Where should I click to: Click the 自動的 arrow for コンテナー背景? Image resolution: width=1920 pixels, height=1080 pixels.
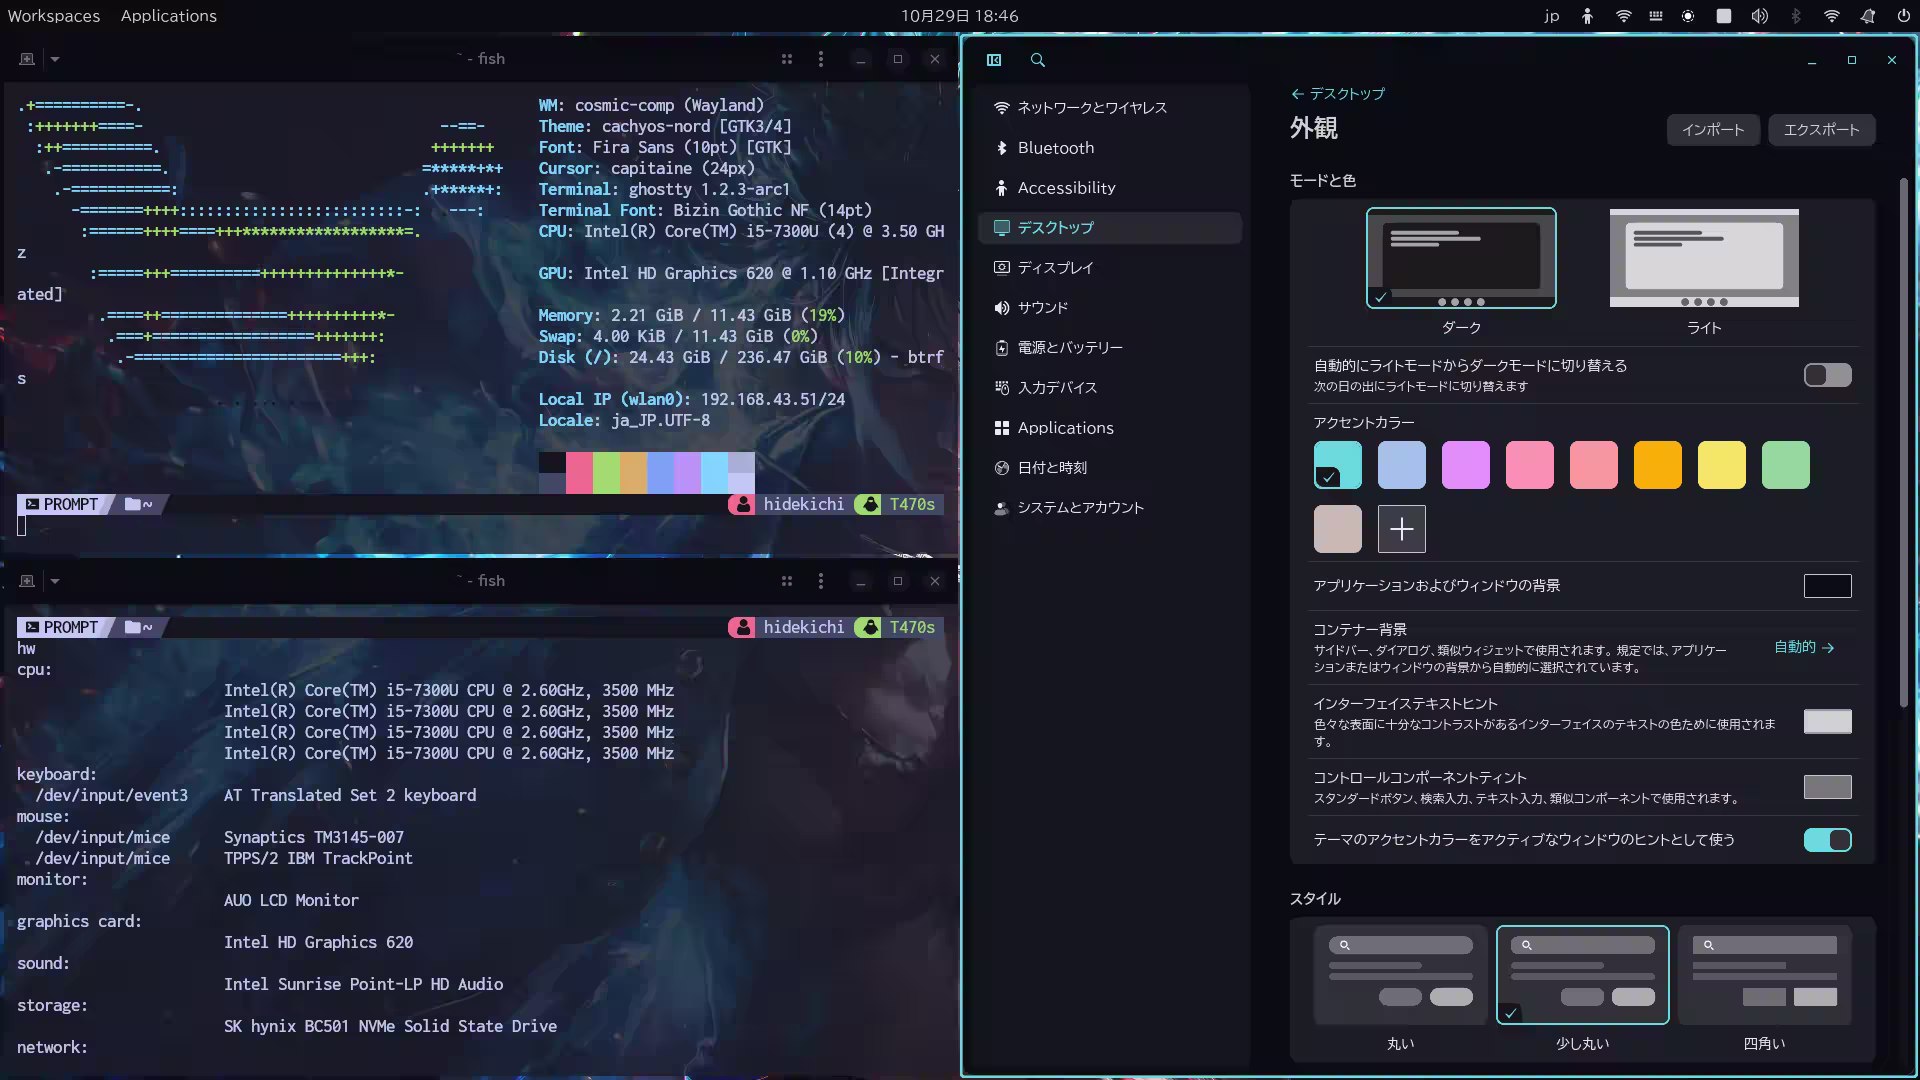[x=1802, y=647]
